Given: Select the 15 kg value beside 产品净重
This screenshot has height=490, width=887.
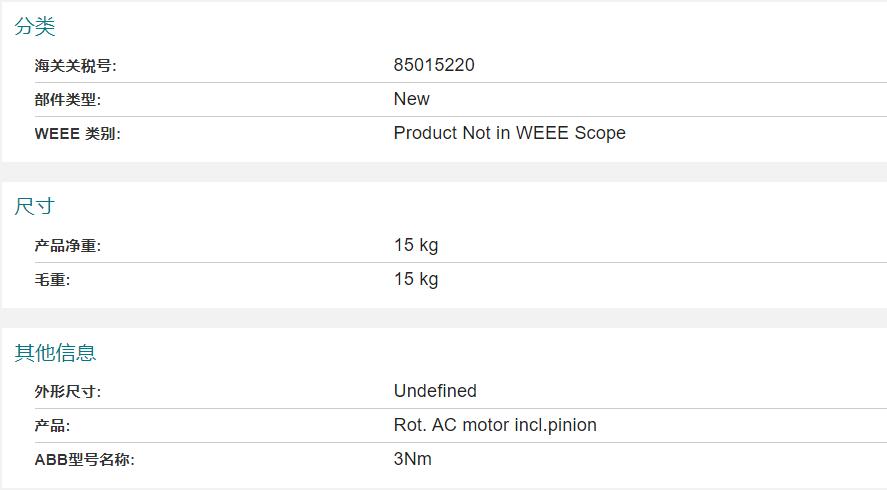Looking at the screenshot, I should [416, 245].
